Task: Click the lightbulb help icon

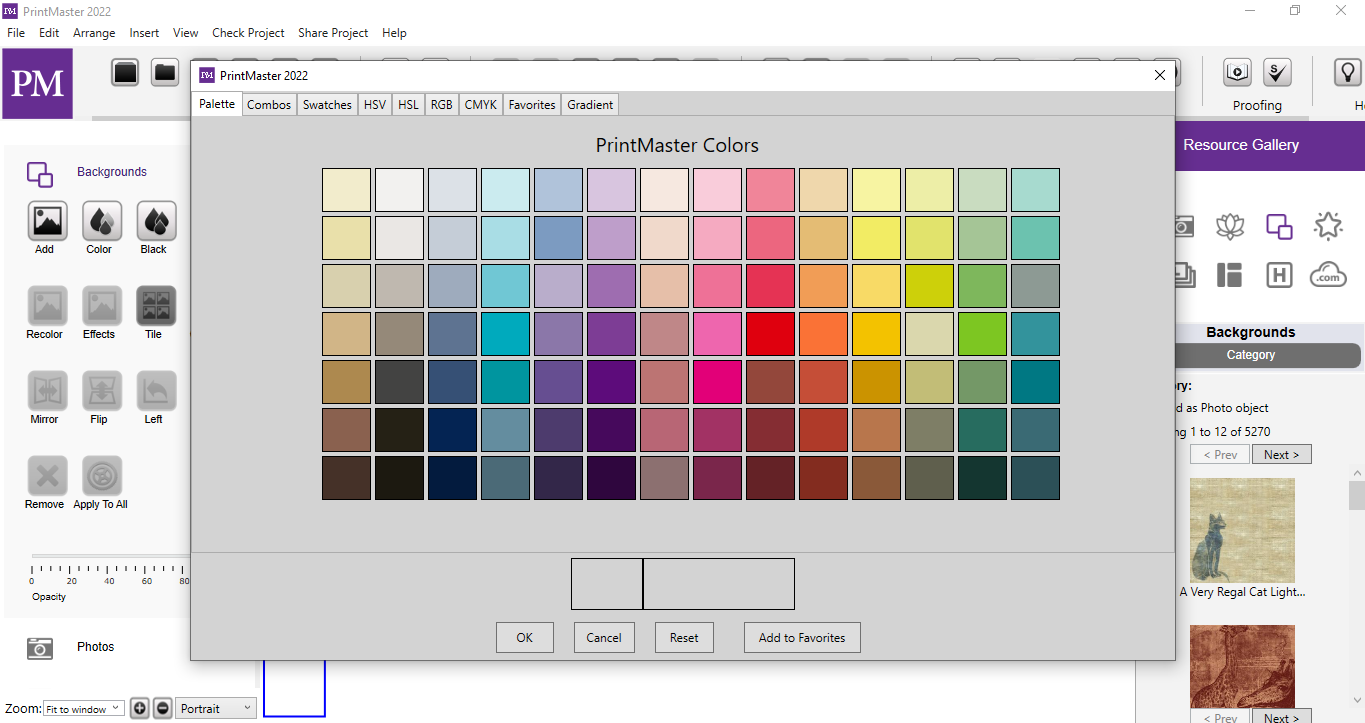Action: (1348, 72)
